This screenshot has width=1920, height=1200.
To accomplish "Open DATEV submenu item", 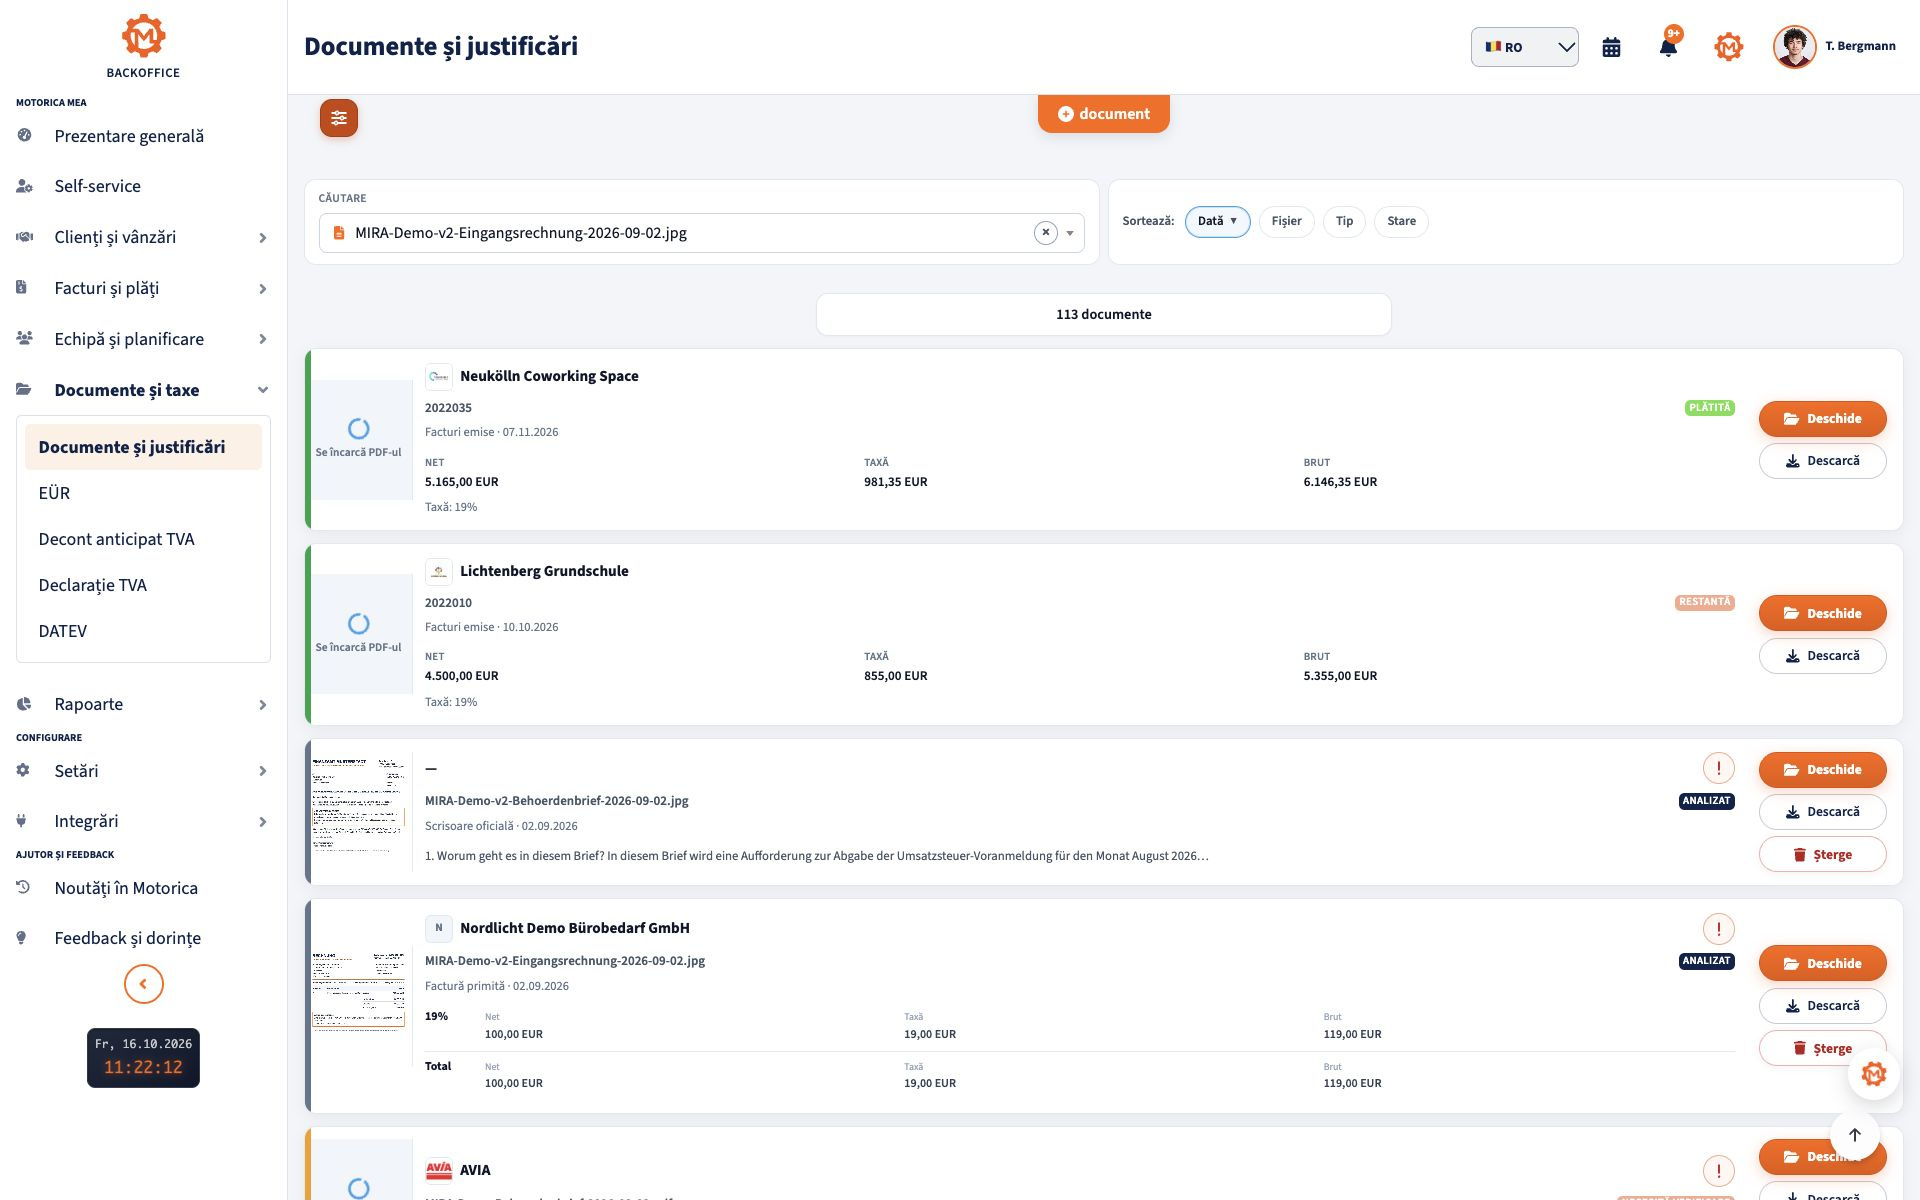I will (143, 631).
